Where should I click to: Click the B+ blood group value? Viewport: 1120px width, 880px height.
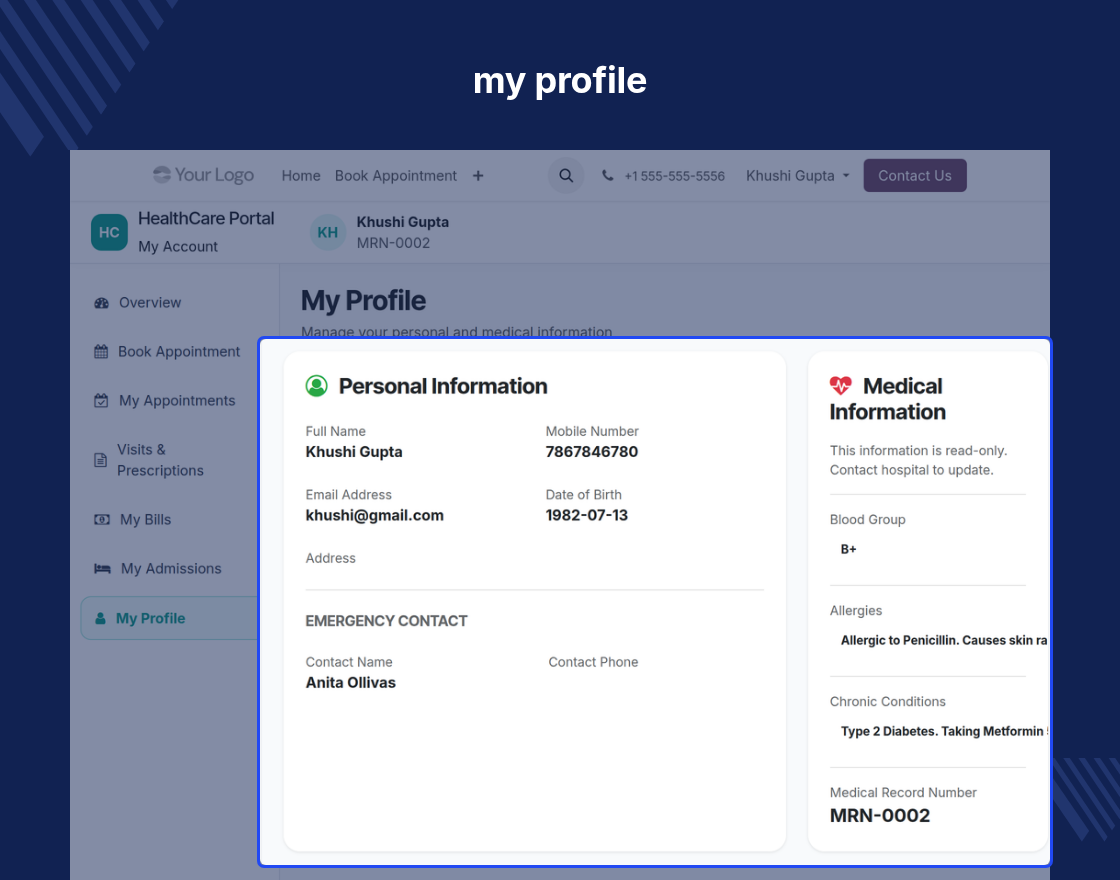[x=849, y=549]
